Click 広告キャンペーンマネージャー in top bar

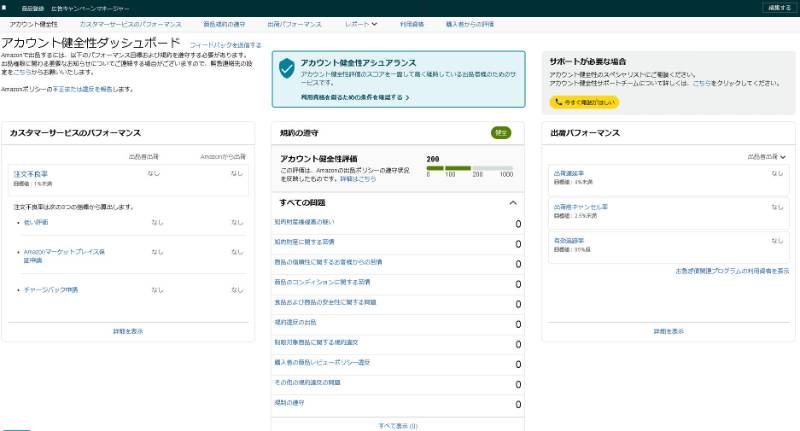tap(90, 8)
